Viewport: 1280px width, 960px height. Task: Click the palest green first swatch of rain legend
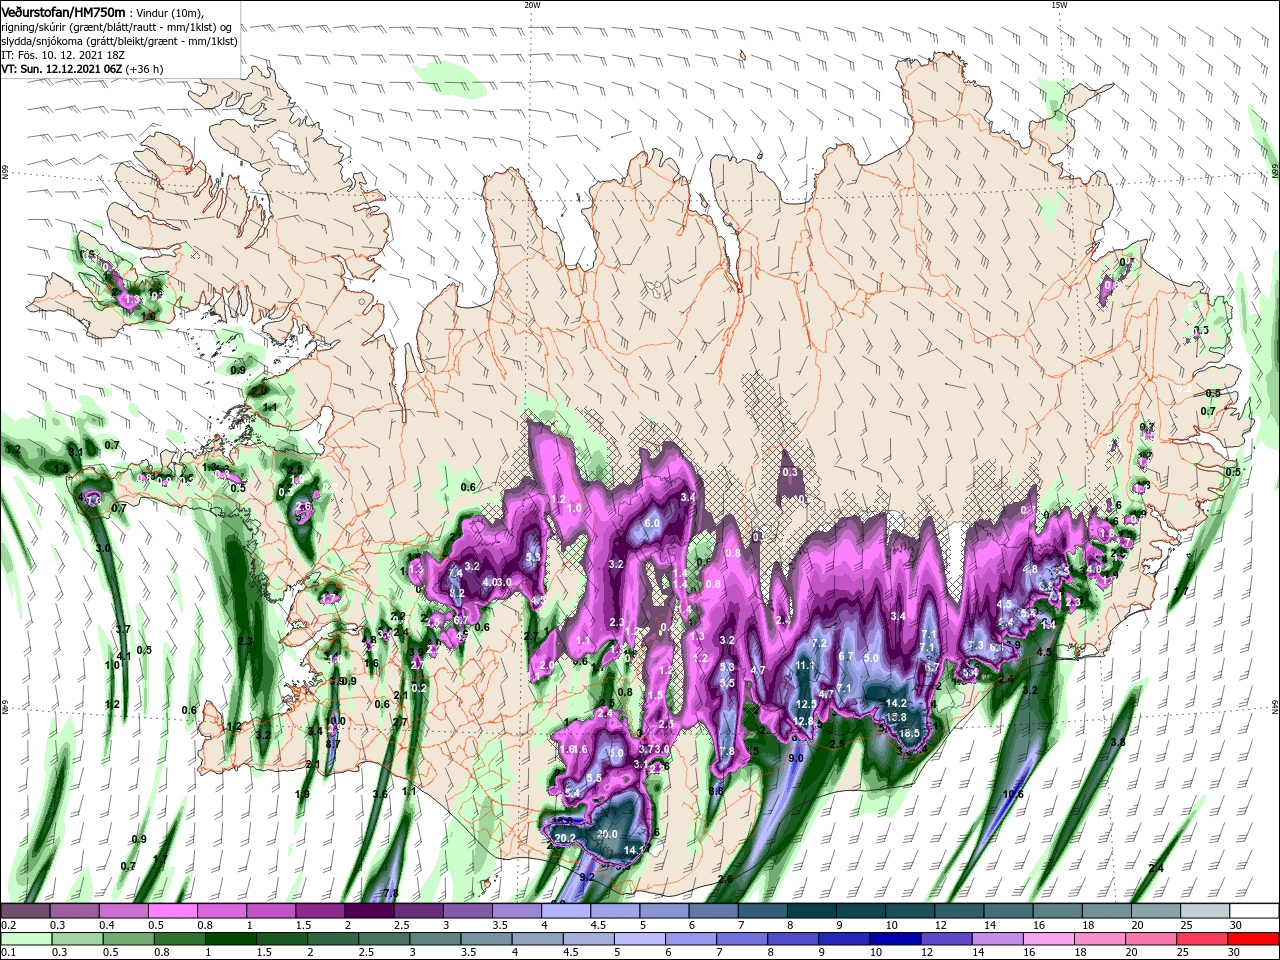24,938
